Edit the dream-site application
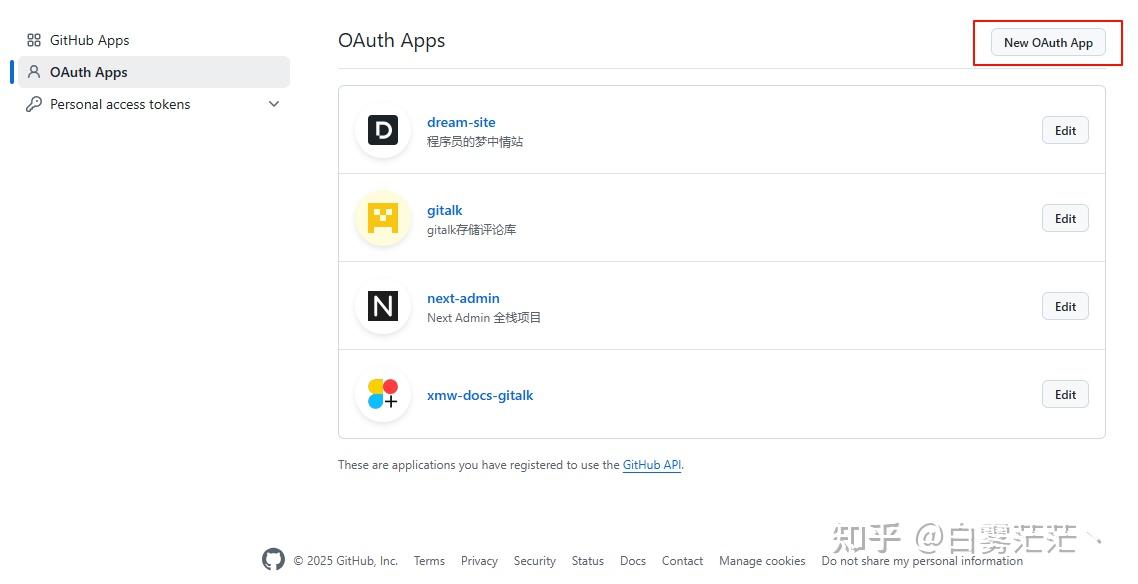The image size is (1138, 584). click(1064, 130)
